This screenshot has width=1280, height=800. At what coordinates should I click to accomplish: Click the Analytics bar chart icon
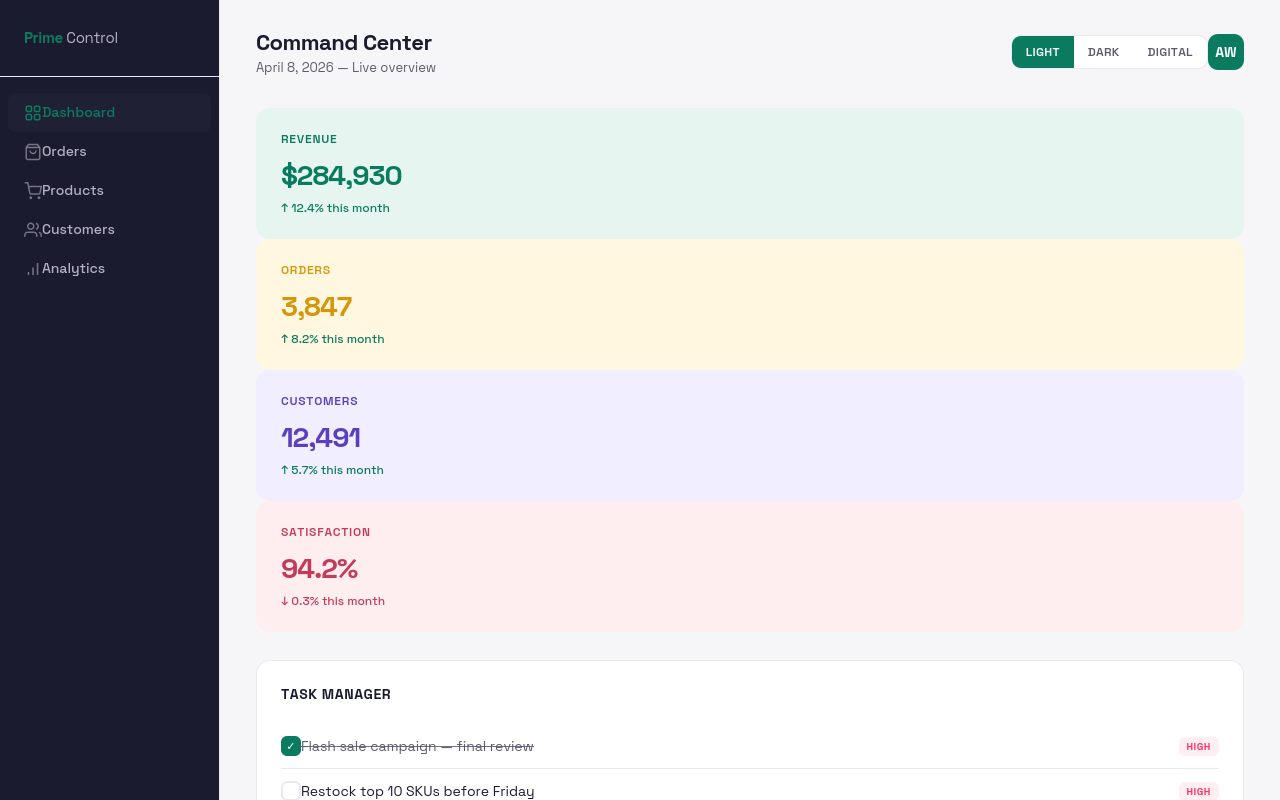[x=33, y=269]
